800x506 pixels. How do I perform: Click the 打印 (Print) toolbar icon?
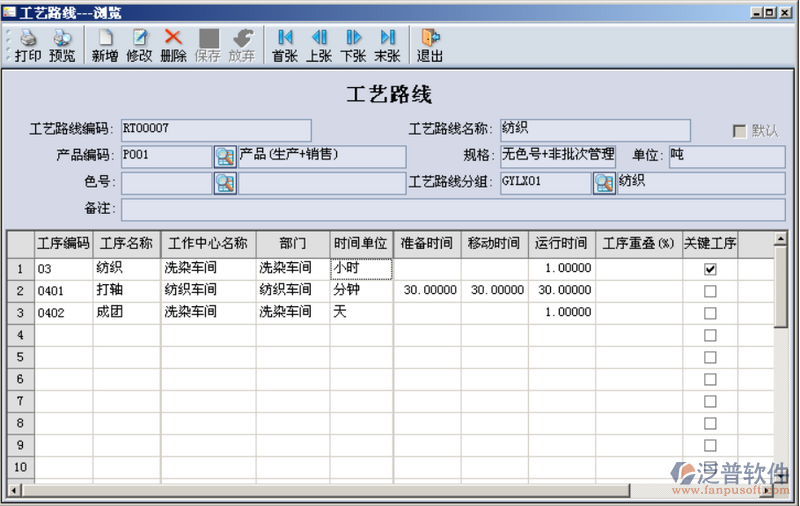(27, 46)
